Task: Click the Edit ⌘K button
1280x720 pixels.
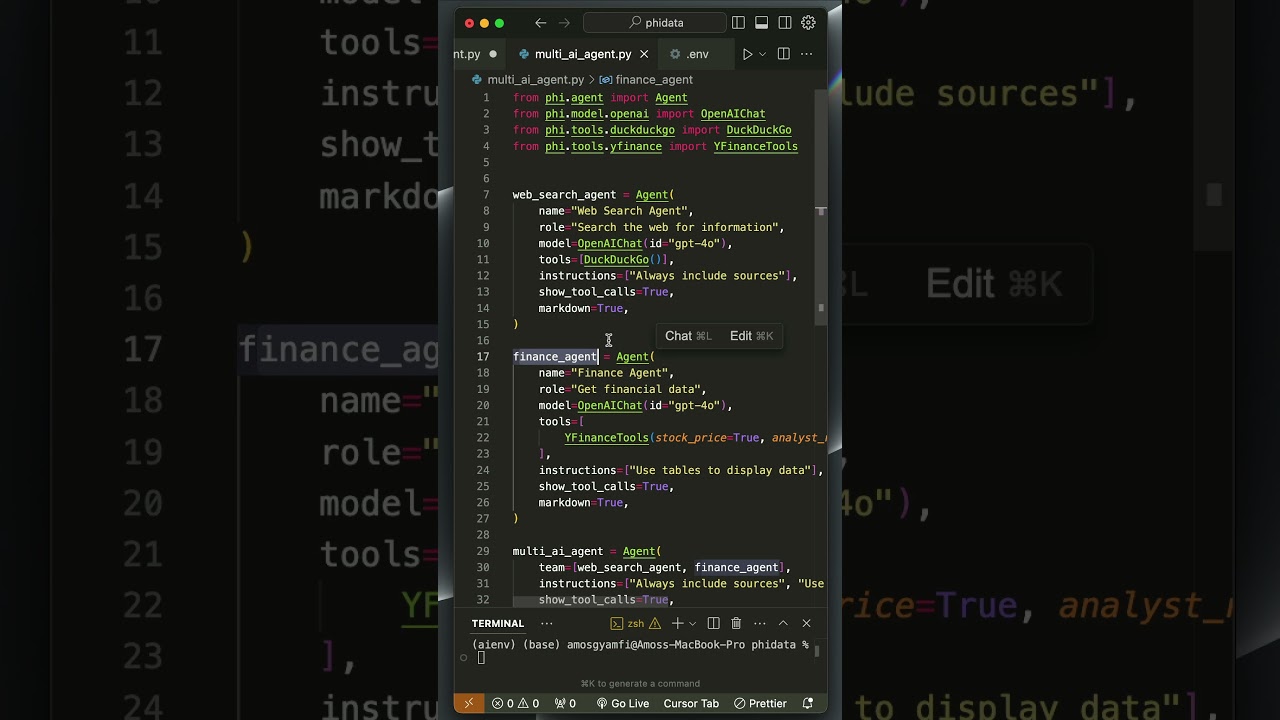Action: (x=751, y=336)
